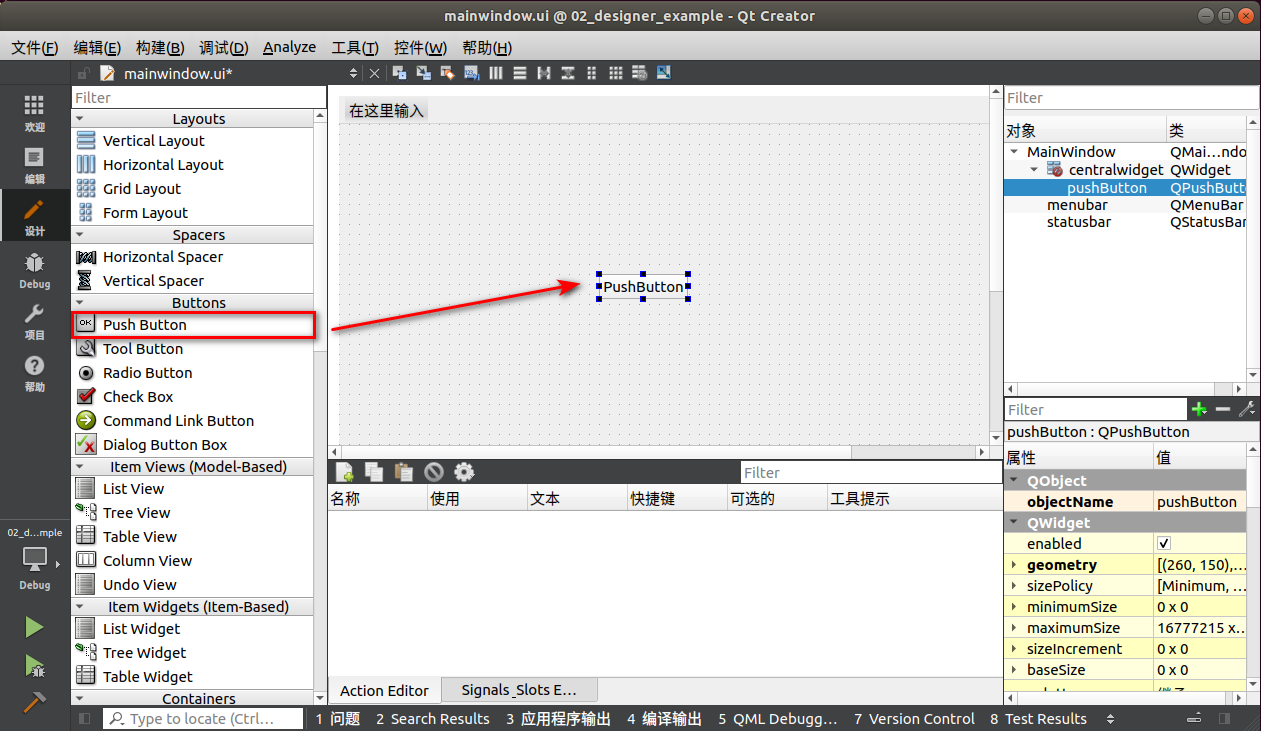
Task: Collapse Item Widgets (Item-Based) category
Action: pyautogui.click(x=80, y=607)
